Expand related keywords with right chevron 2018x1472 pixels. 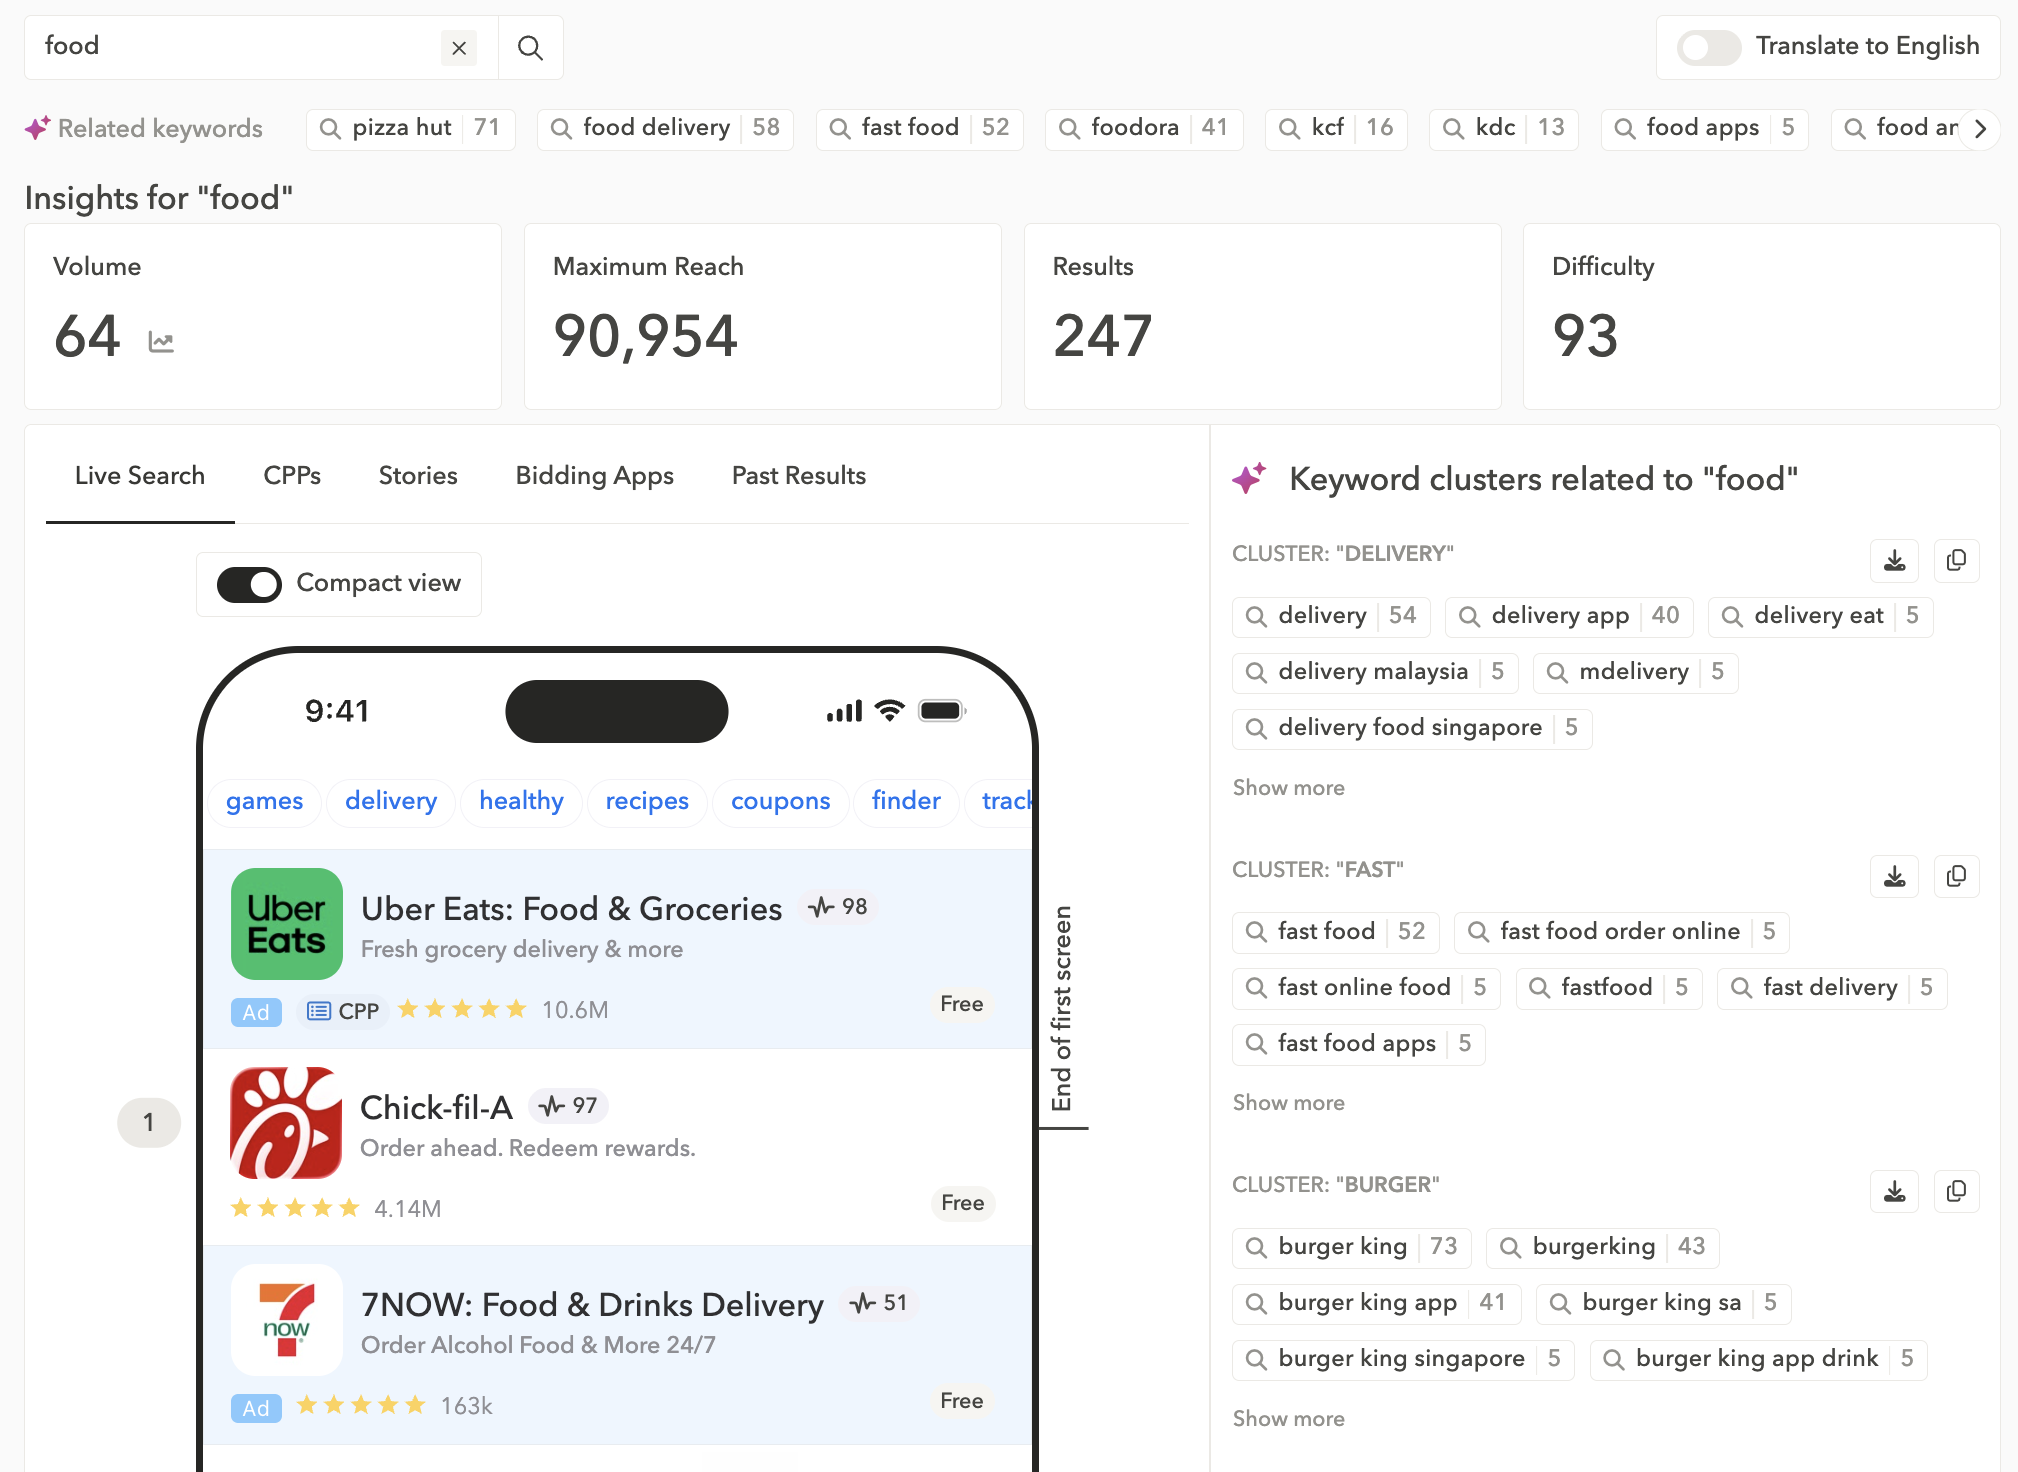[x=1980, y=128]
